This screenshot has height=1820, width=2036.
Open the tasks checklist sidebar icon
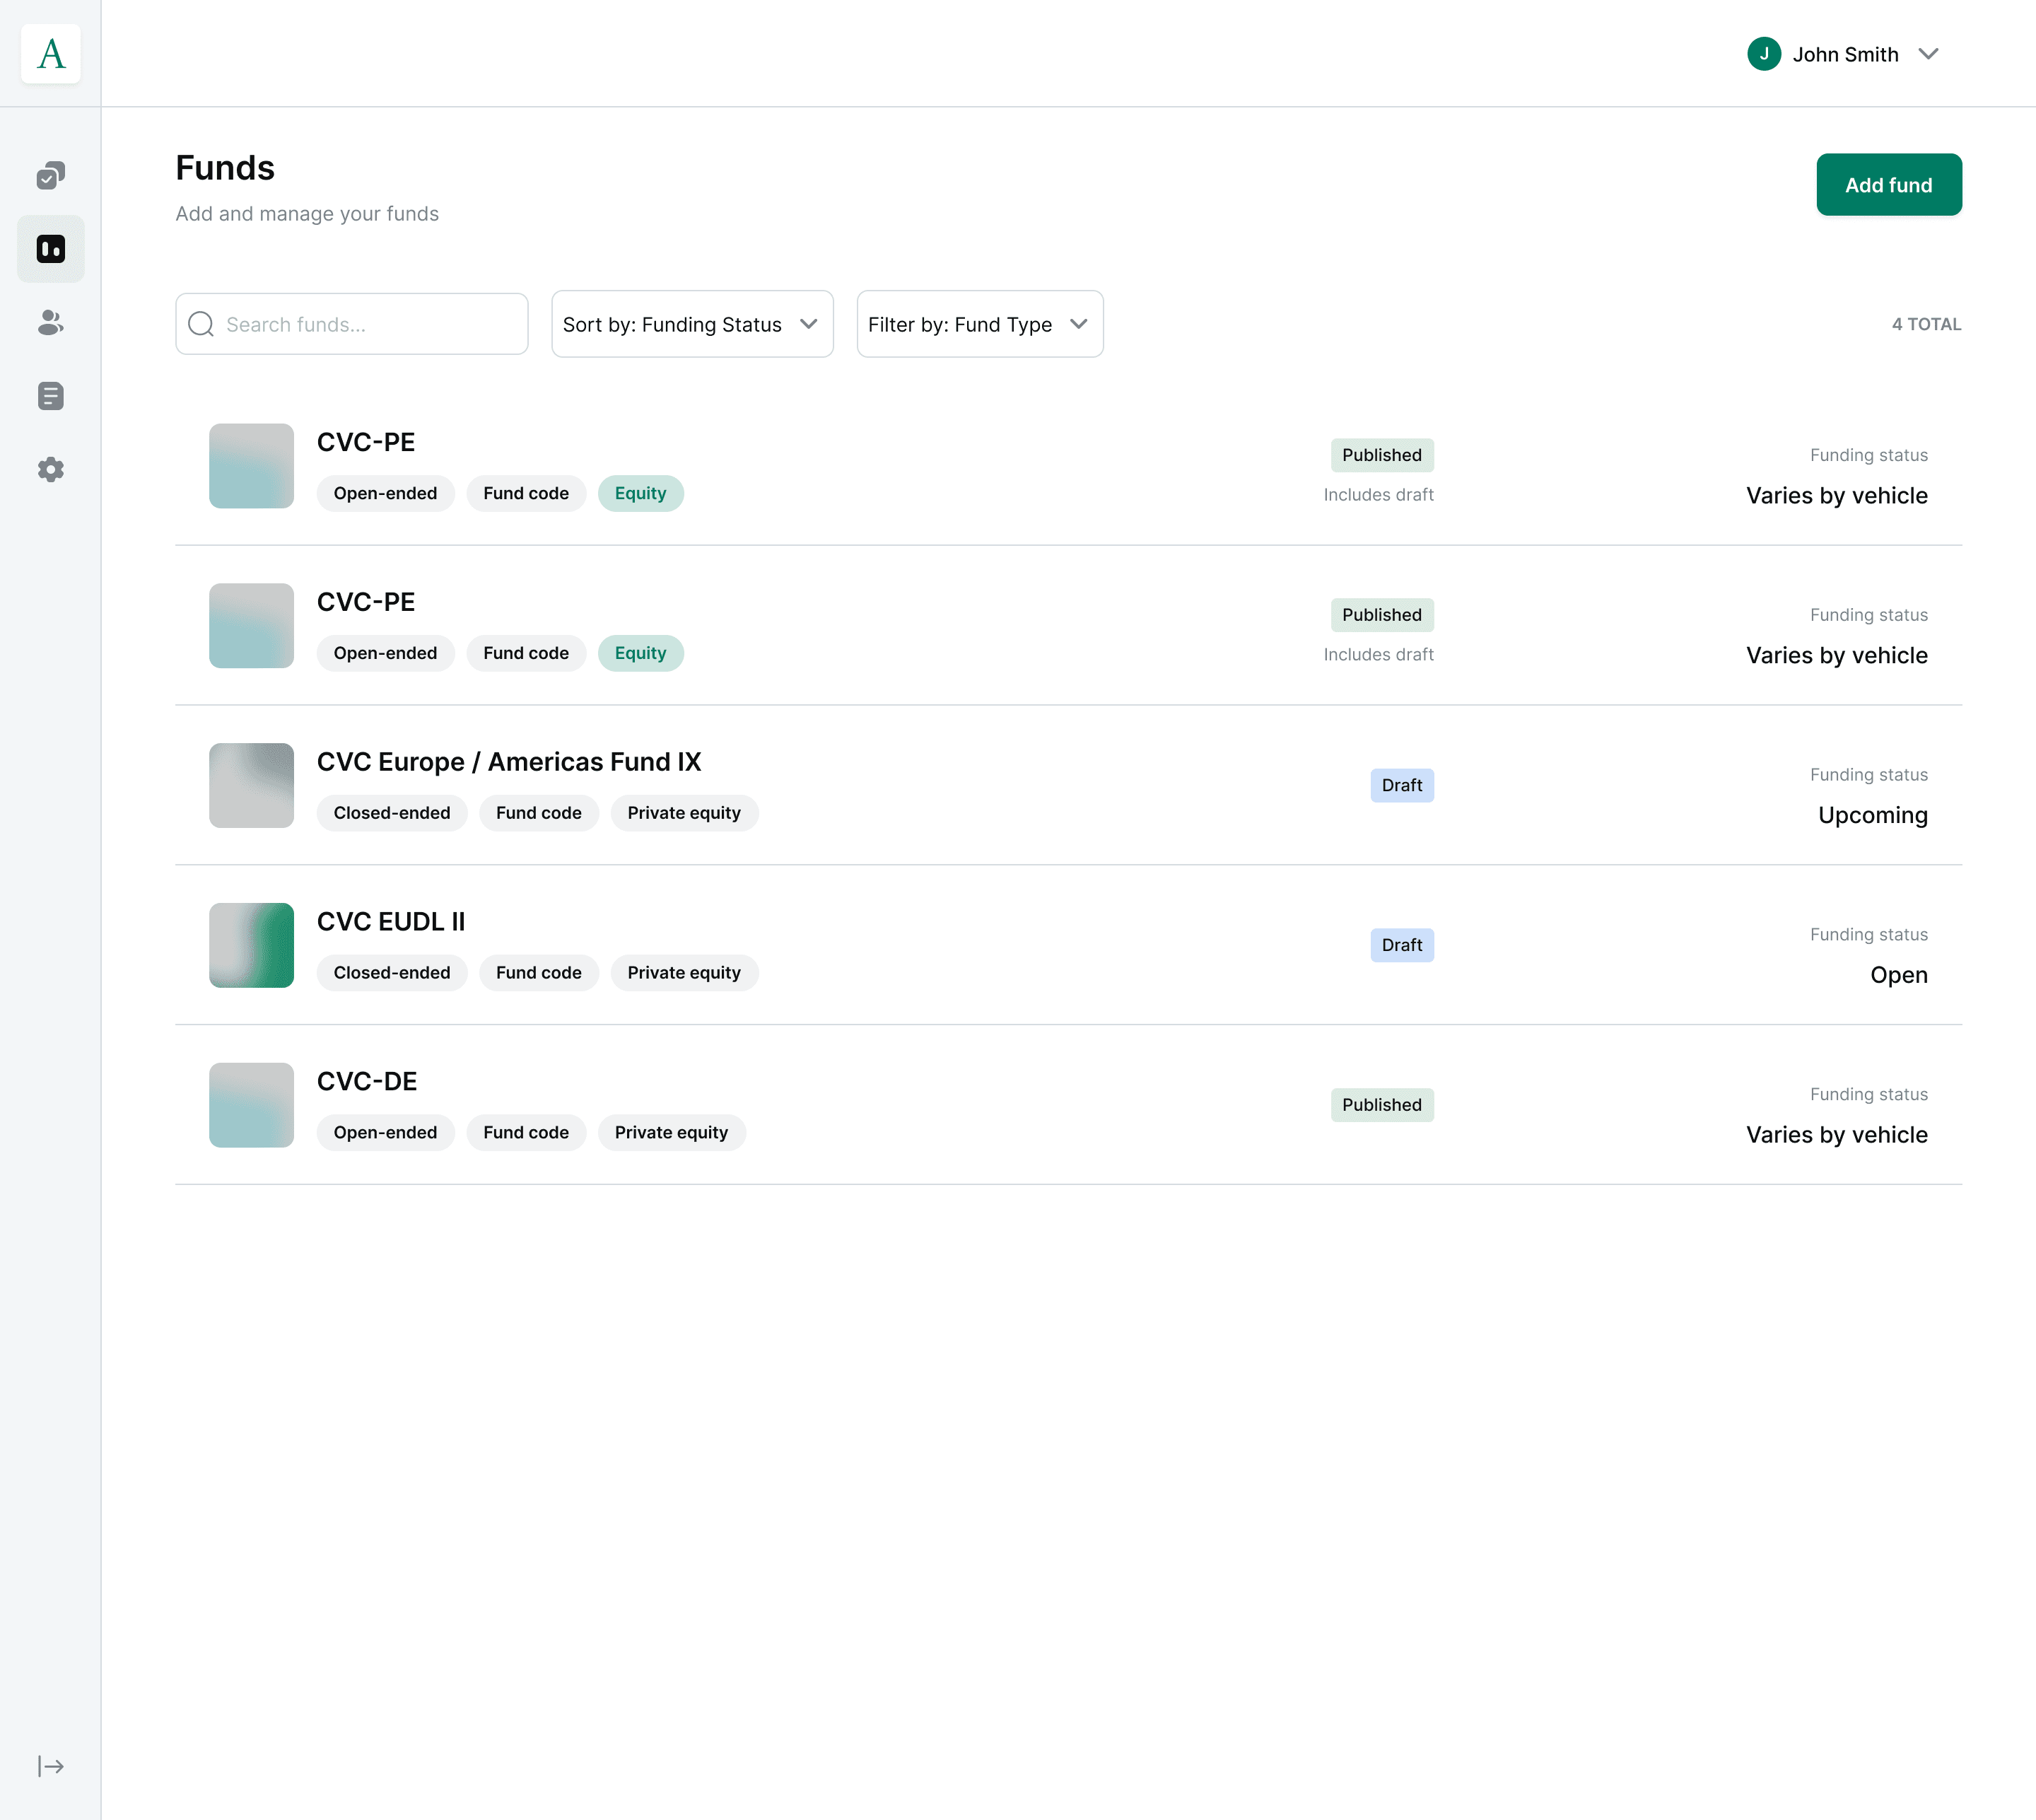[51, 176]
